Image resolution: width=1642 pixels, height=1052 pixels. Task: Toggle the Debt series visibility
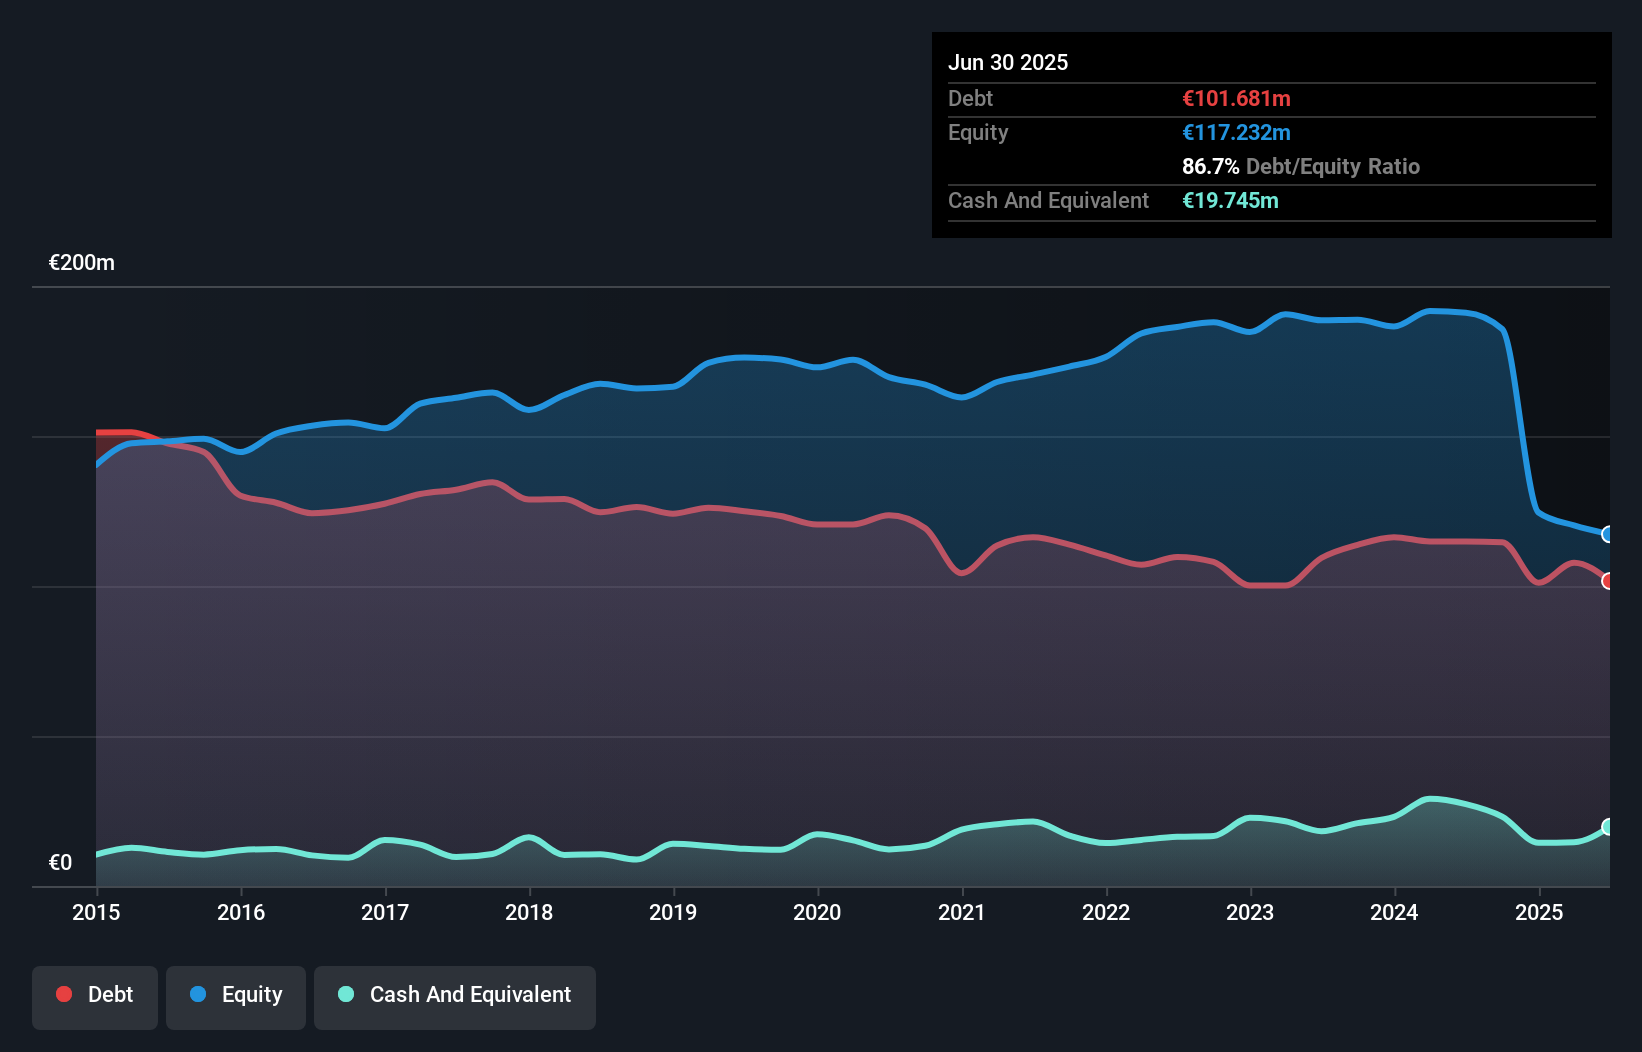[95, 995]
